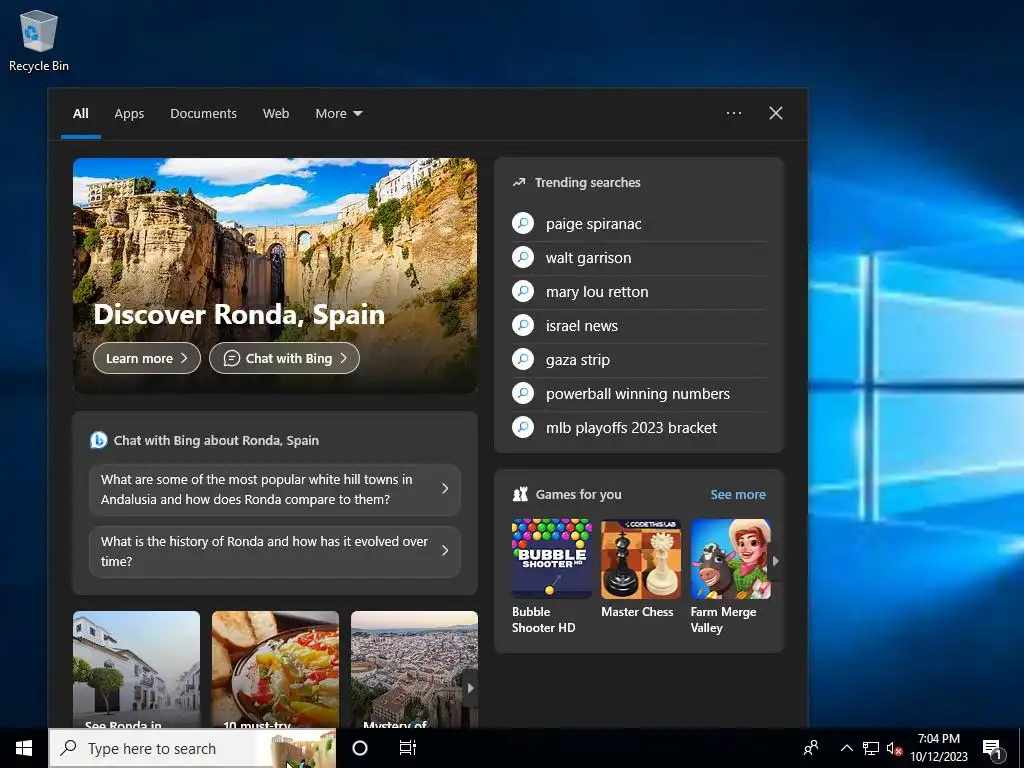Click search icon next to mlb playoffs bracket
This screenshot has width=1024, height=768.
pyautogui.click(x=523, y=427)
